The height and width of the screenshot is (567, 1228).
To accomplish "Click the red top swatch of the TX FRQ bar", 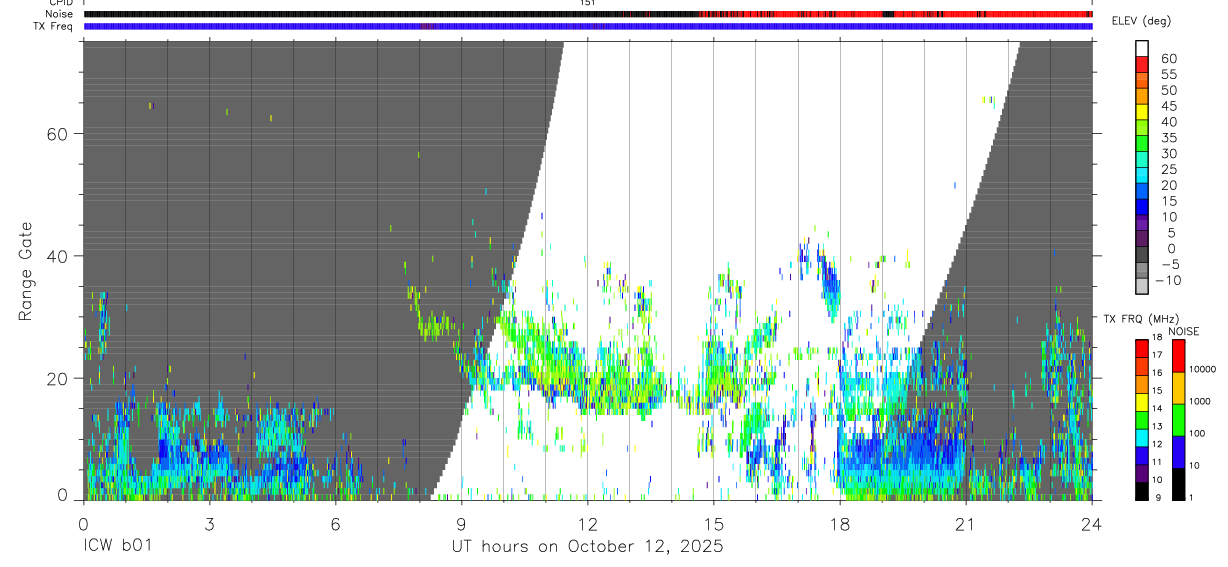I will (x=1142, y=348).
